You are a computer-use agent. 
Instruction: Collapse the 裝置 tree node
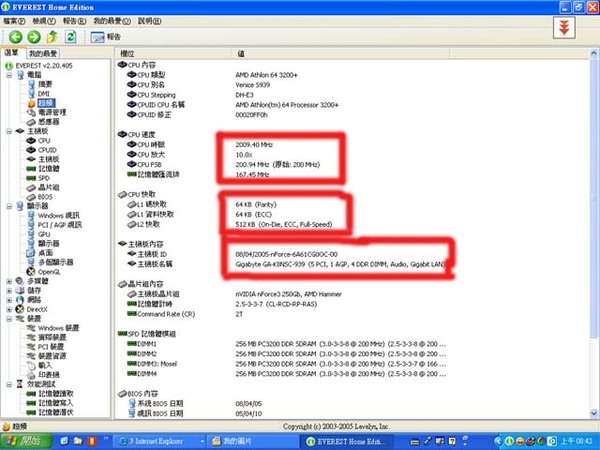[9, 319]
